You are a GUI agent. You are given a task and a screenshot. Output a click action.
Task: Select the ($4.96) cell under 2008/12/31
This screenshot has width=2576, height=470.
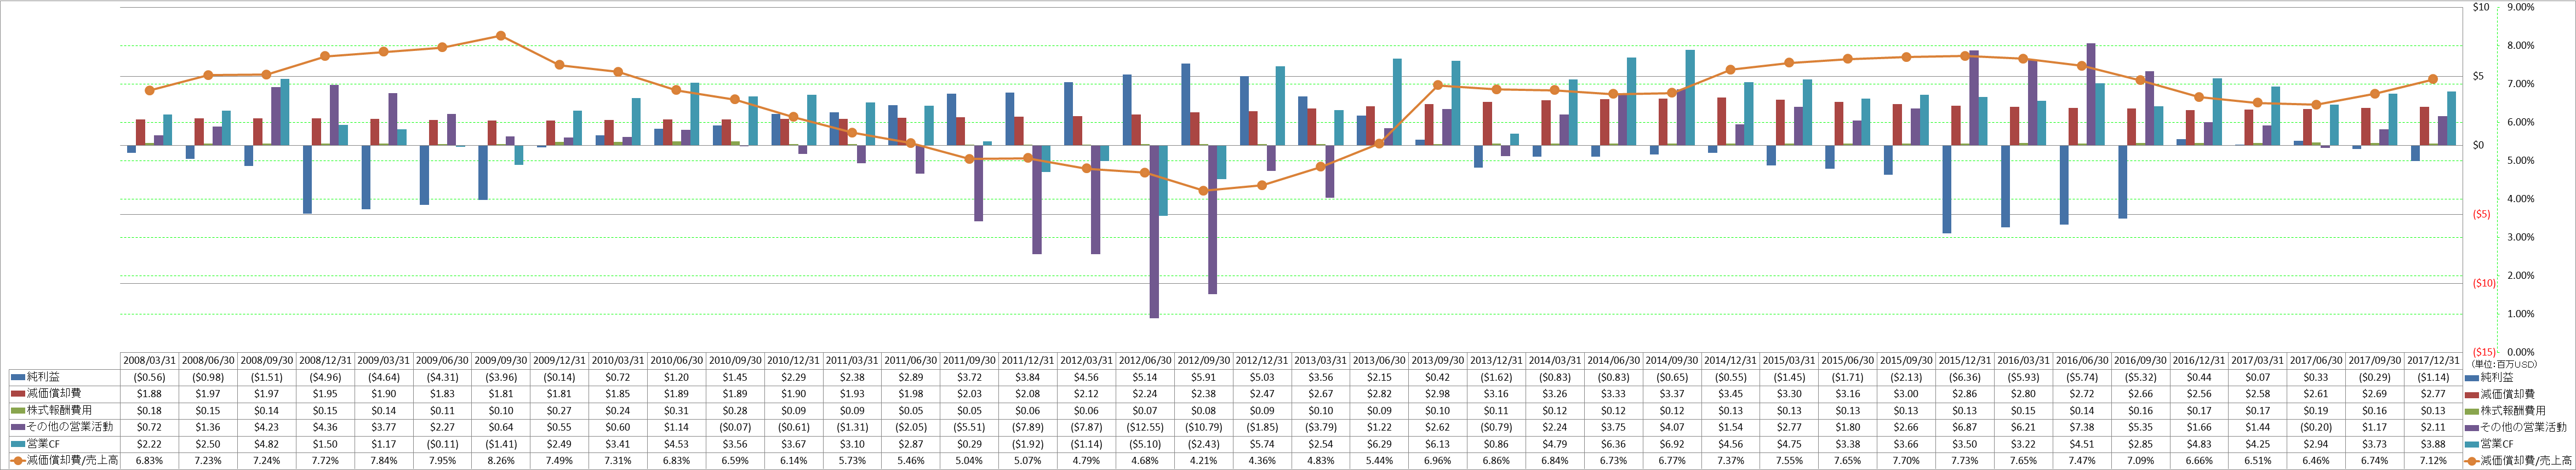(325, 377)
